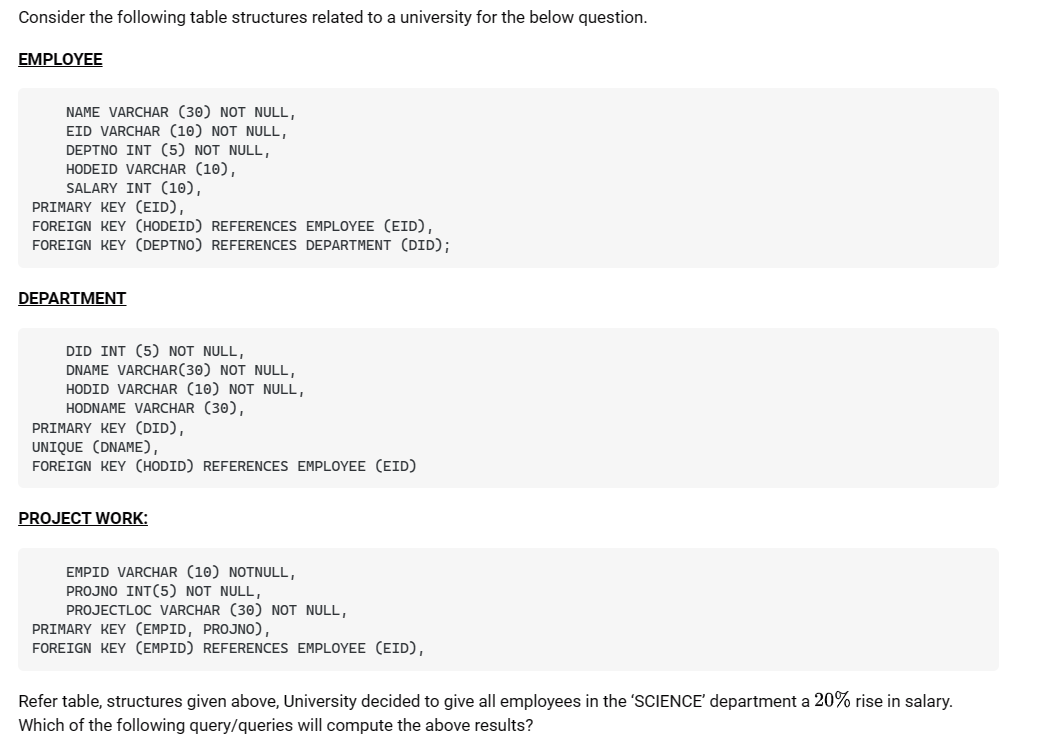This screenshot has width=1037, height=749.
Task: Click the DNAME VARCHAR(30) NOT NULL line
Action: click(180, 370)
